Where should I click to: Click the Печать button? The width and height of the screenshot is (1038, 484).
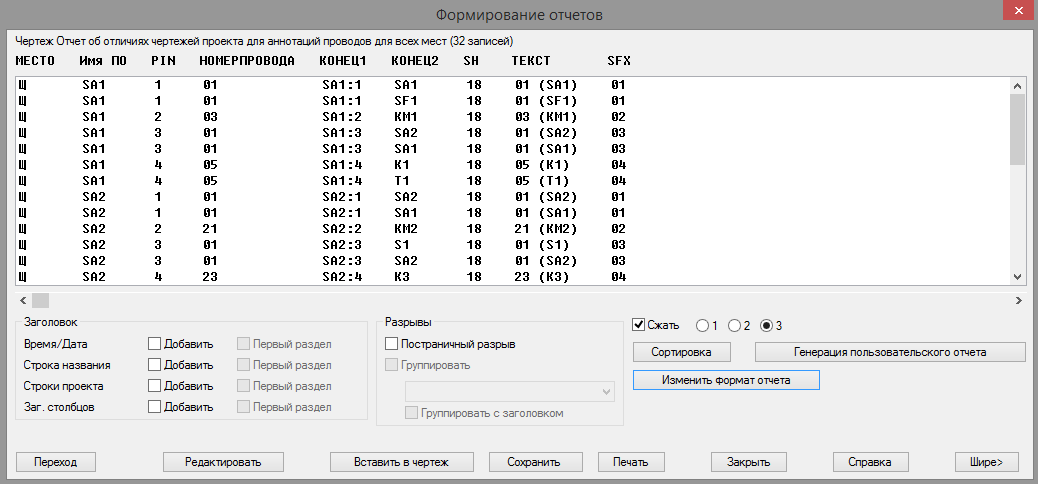631,462
